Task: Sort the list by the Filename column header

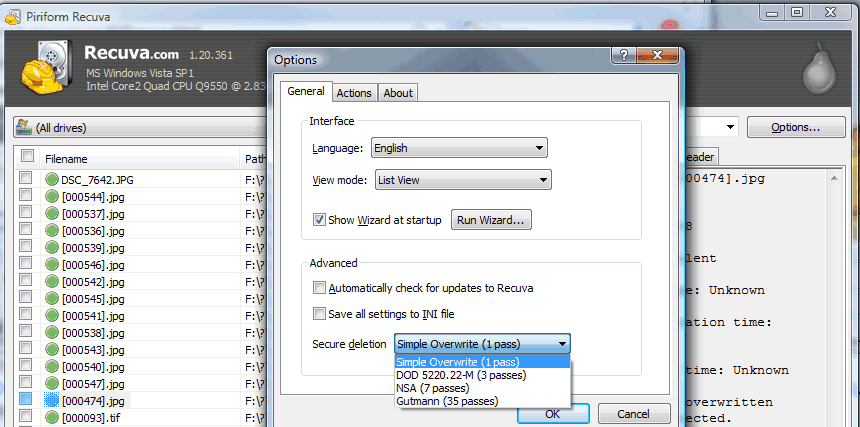Action: (x=140, y=159)
